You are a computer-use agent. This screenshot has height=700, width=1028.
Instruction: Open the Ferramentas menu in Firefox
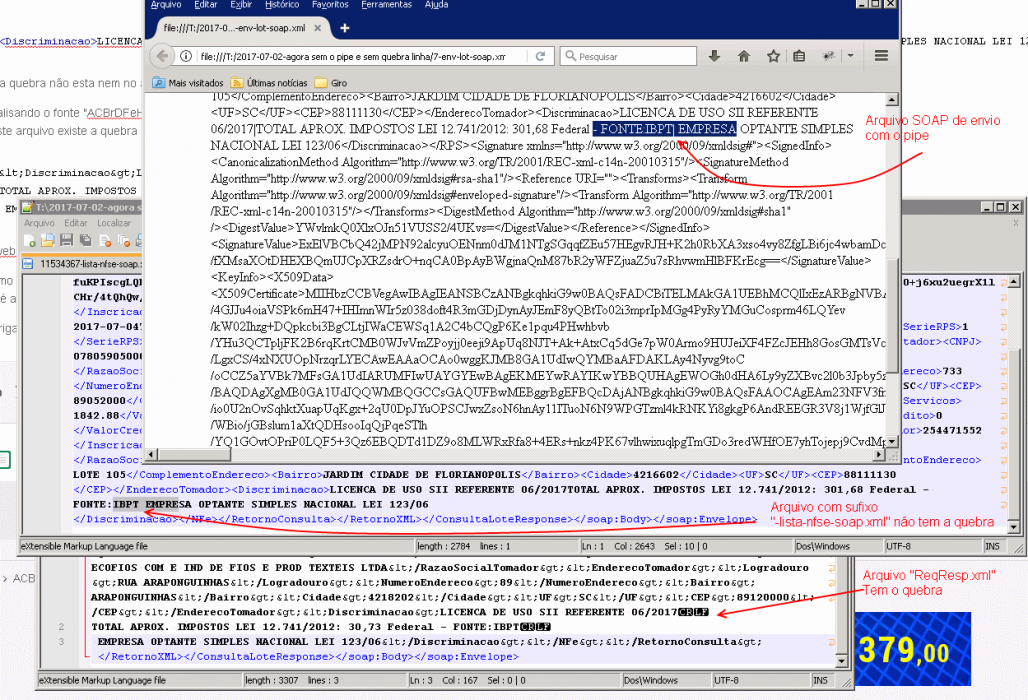click(387, 5)
